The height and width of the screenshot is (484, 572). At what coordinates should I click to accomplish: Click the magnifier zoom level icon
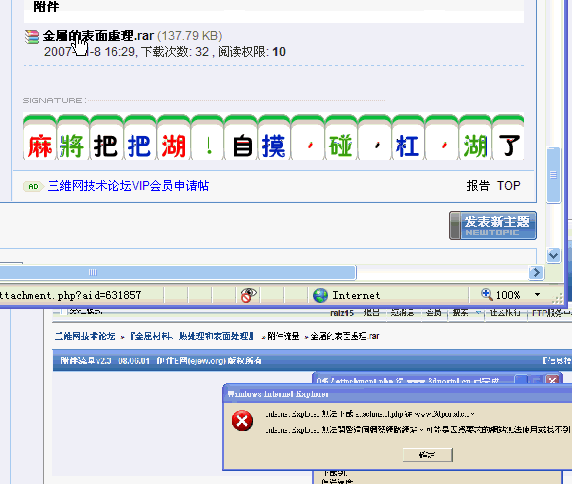[x=487, y=294]
